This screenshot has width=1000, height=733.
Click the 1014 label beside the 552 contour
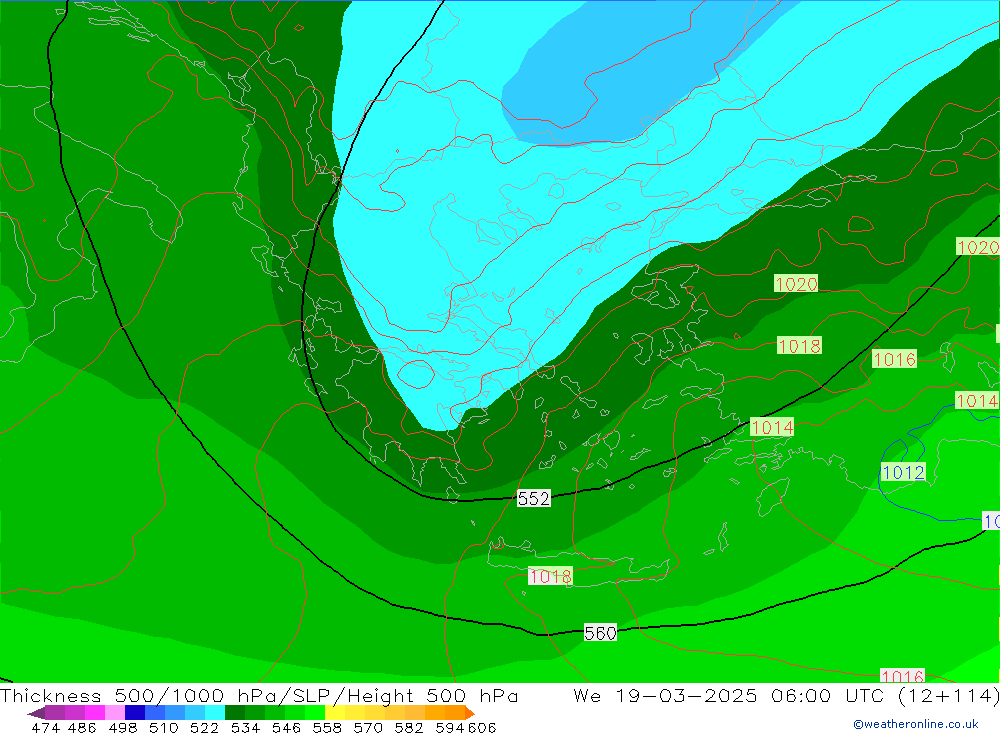click(772, 427)
